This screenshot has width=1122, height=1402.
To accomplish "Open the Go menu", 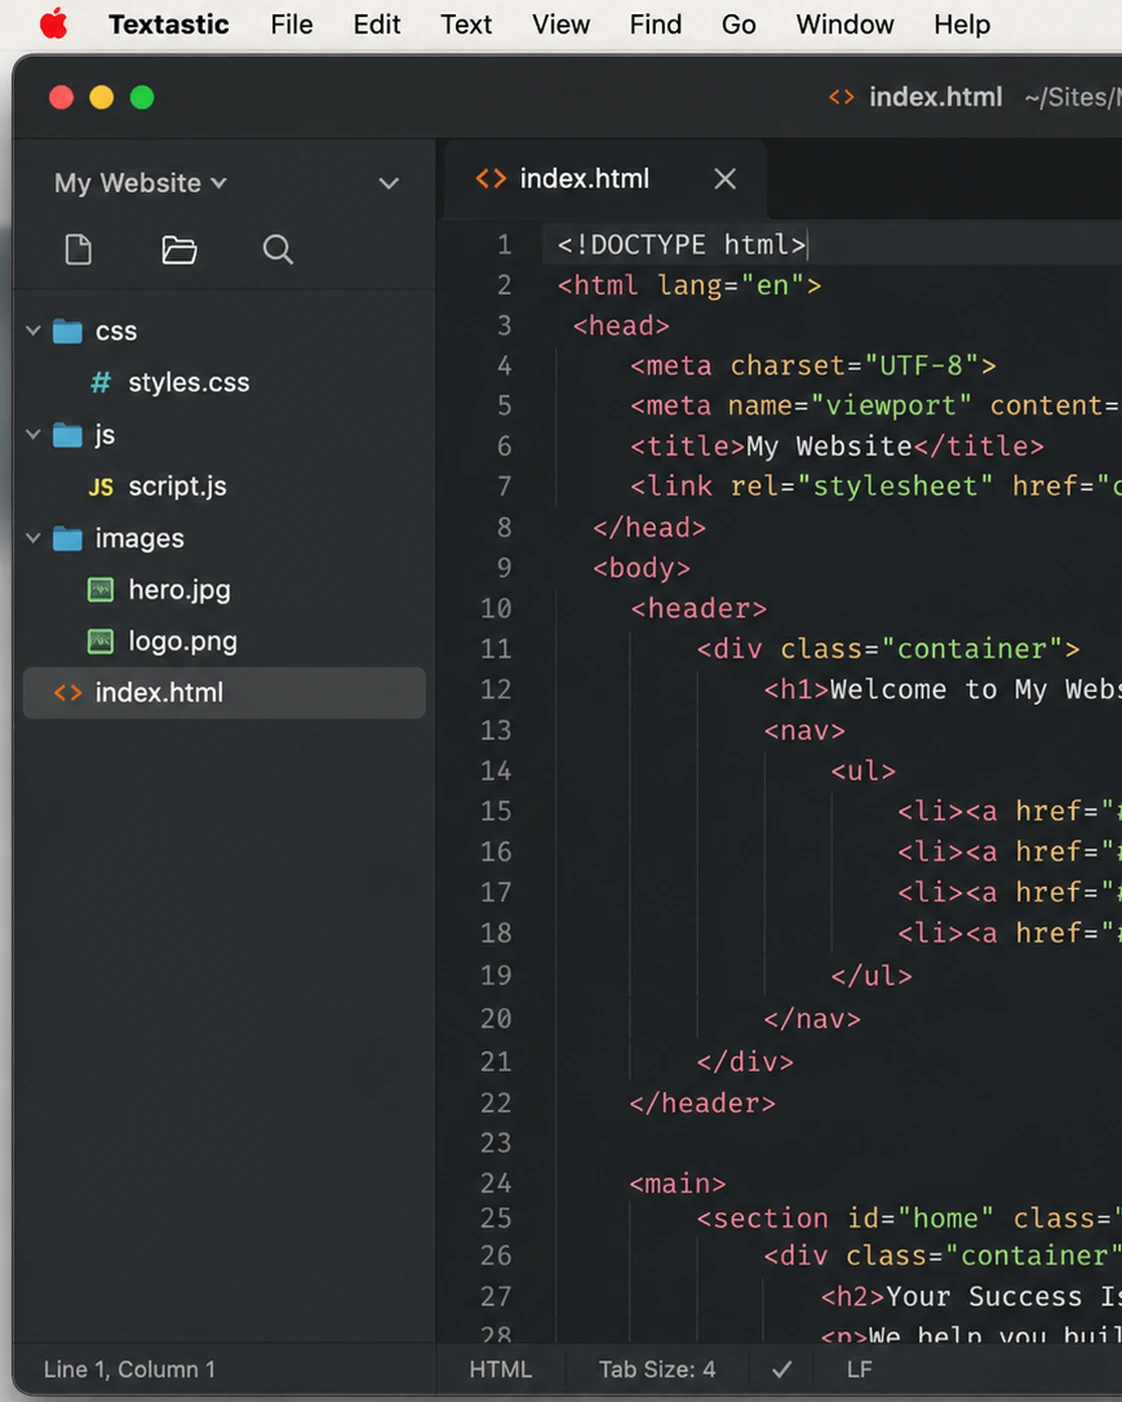I will click(738, 24).
